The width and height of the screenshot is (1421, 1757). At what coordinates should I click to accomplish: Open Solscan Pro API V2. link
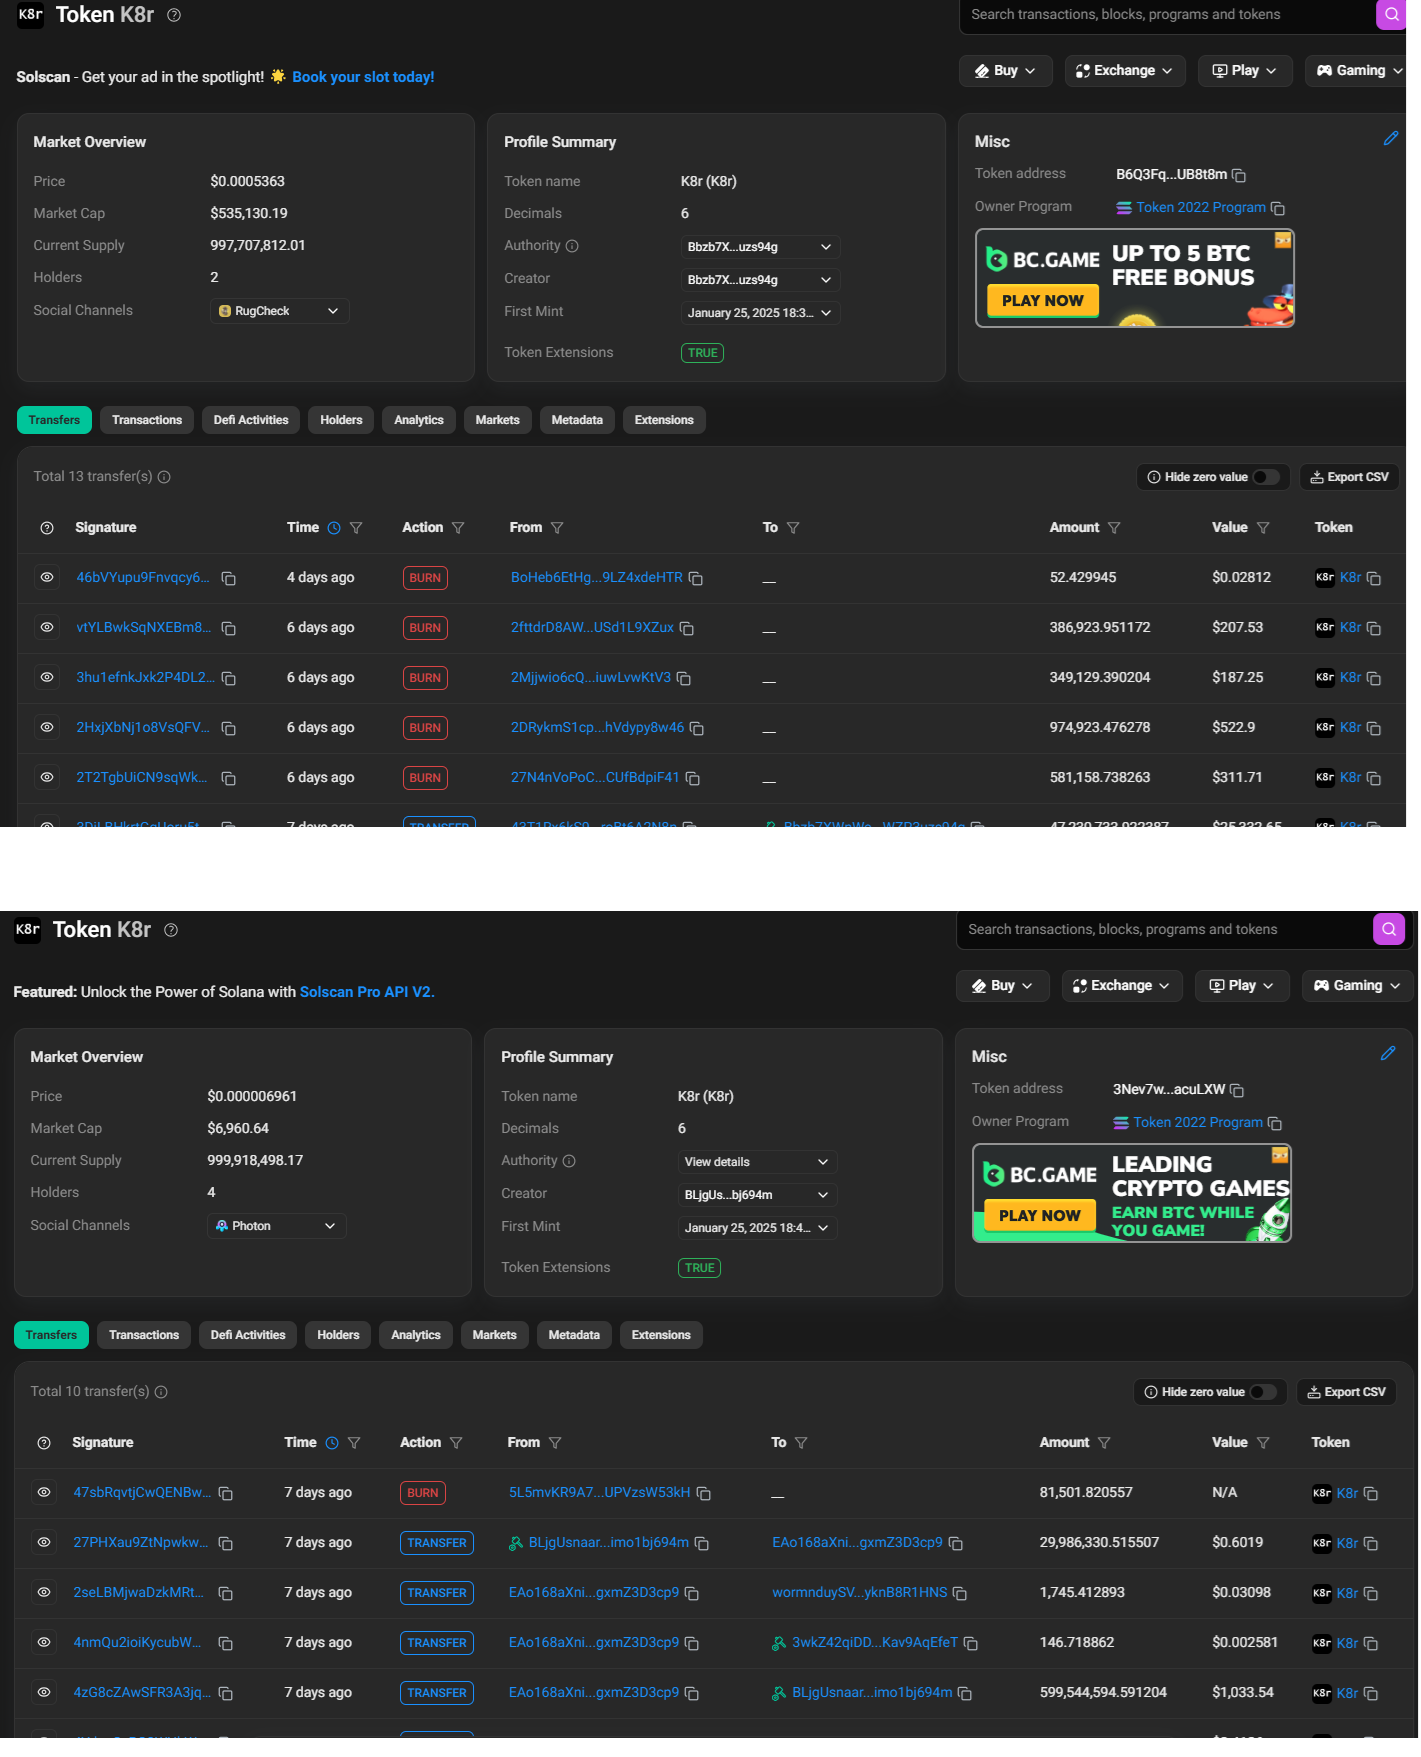coord(367,992)
